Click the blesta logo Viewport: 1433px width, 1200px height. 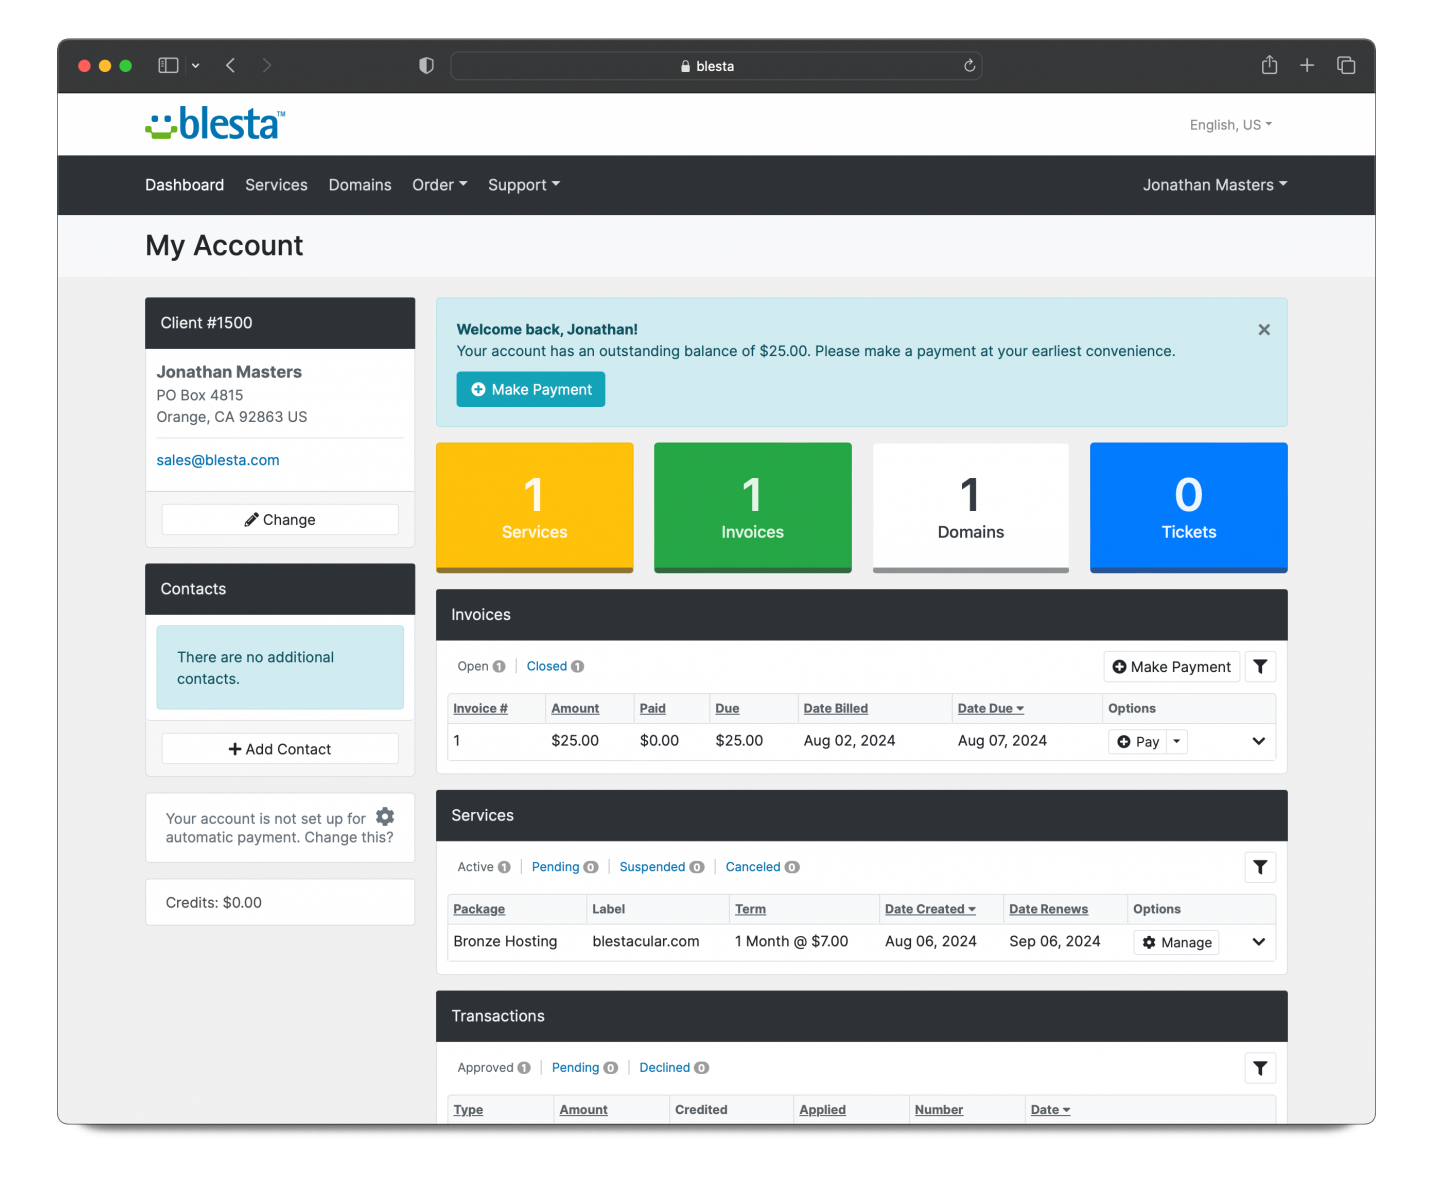coord(216,124)
